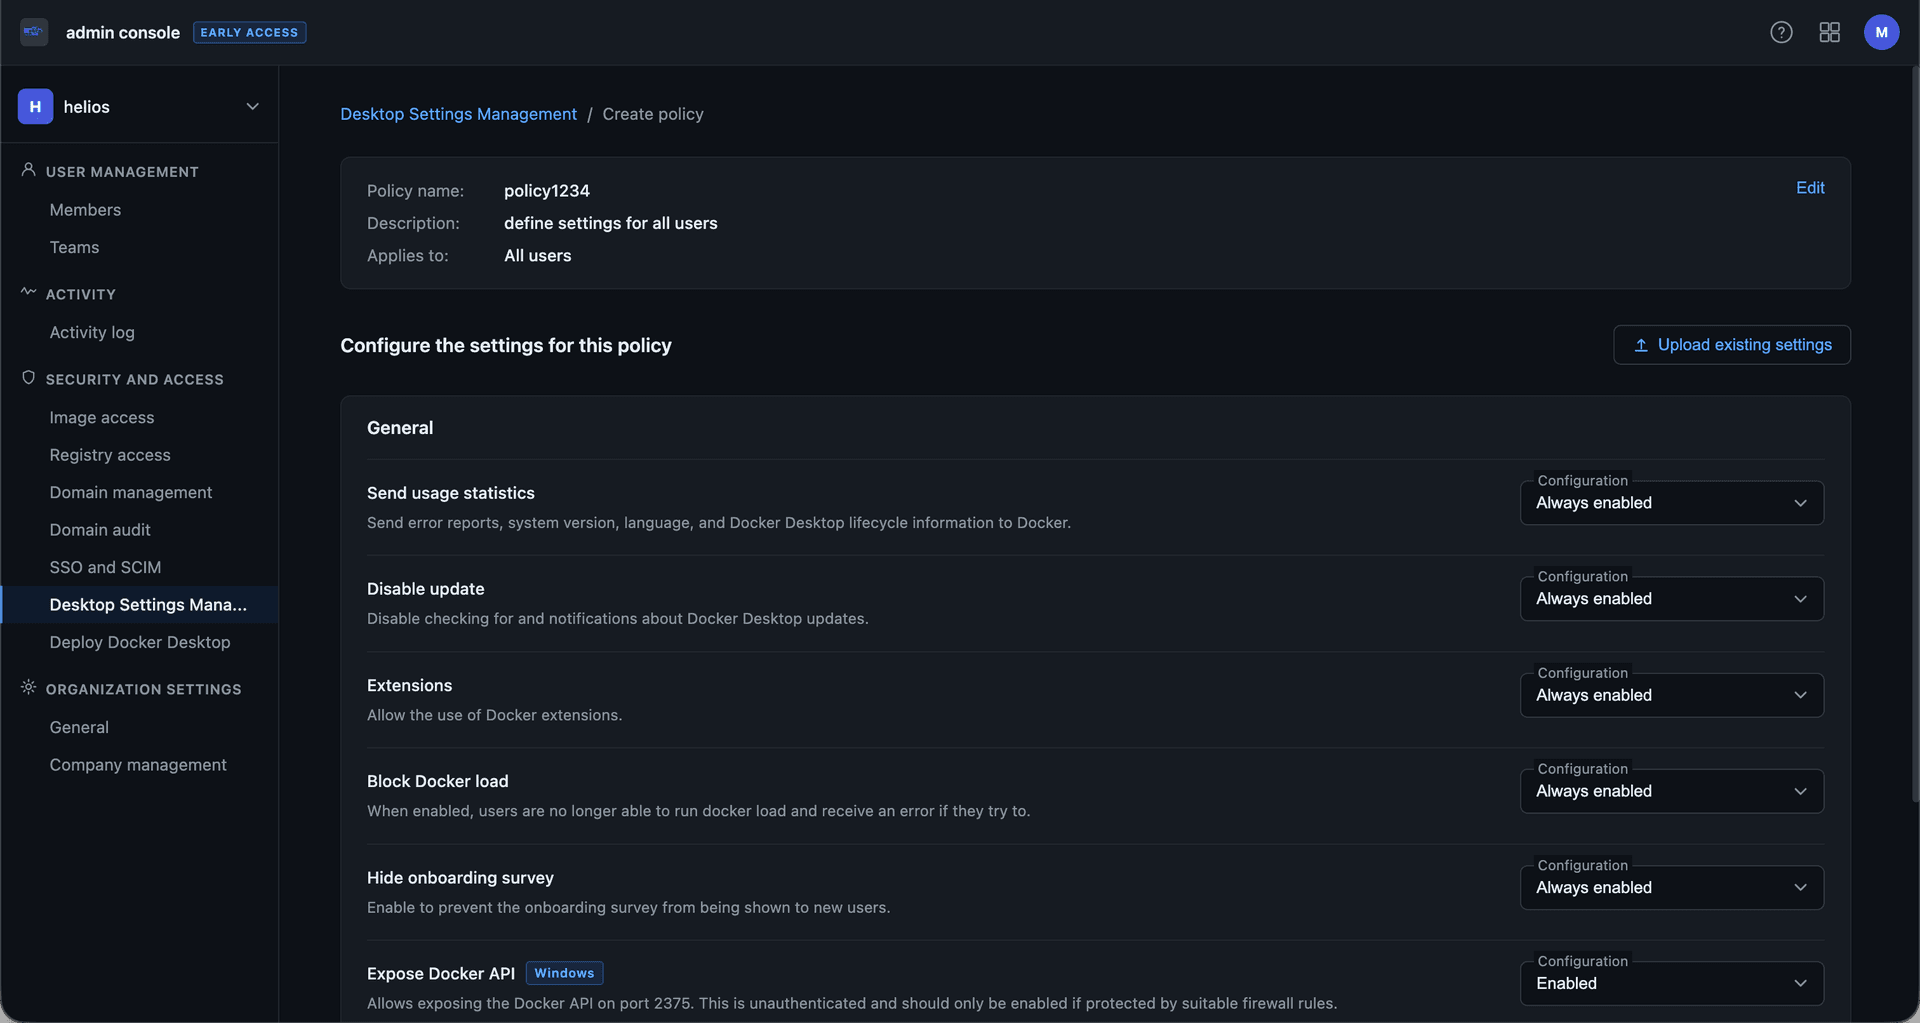
Task: Click the helios organization H icon
Action: pyautogui.click(x=35, y=107)
